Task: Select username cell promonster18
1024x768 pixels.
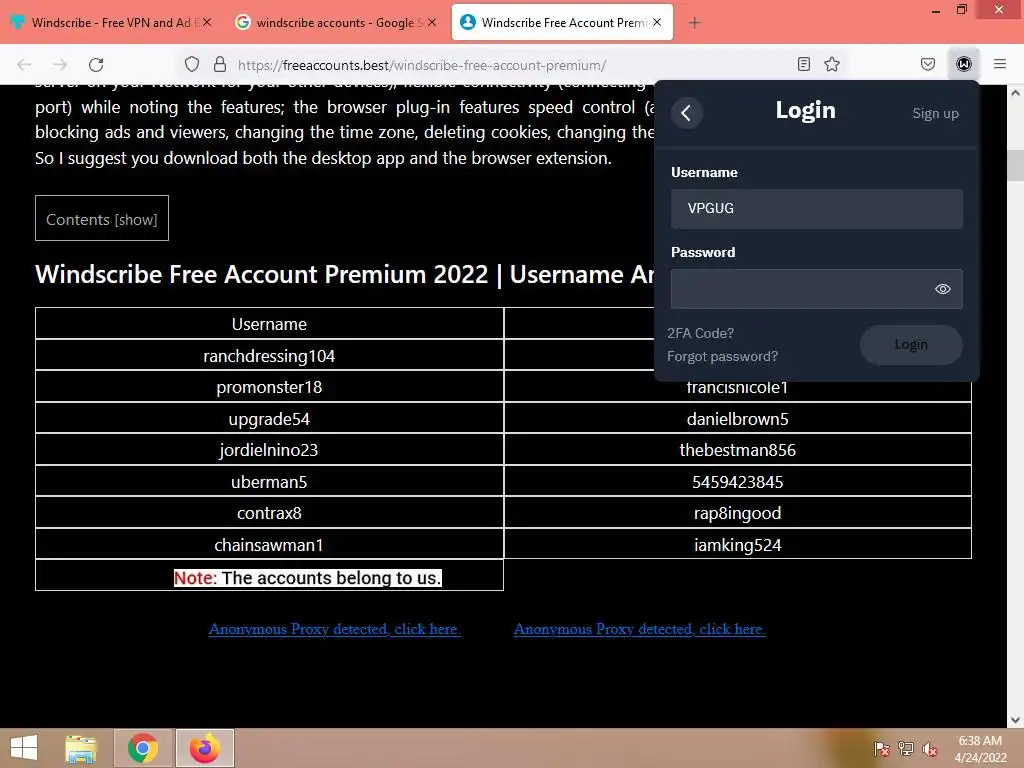Action: point(269,387)
